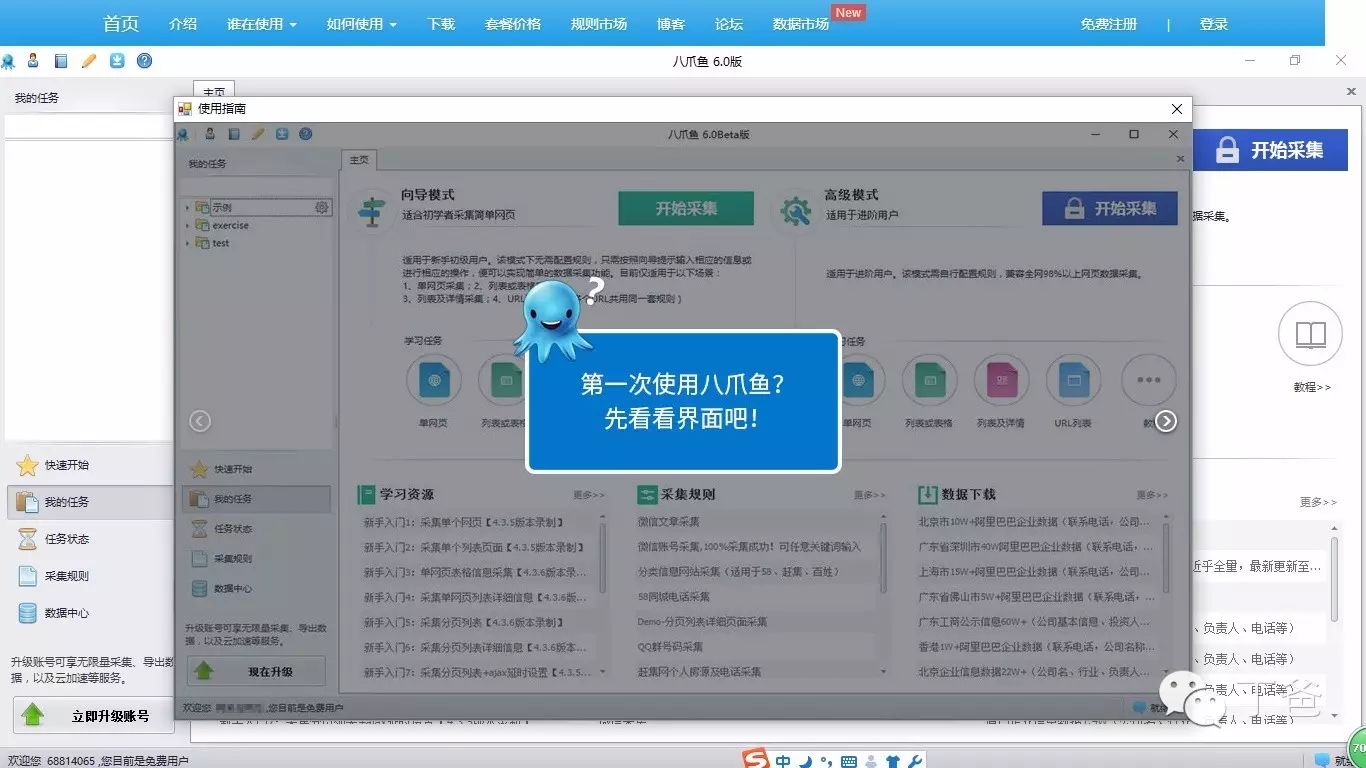Click green 开始采集 button under 向导模式
Viewport: 1366px width, 768px height.
tap(686, 208)
